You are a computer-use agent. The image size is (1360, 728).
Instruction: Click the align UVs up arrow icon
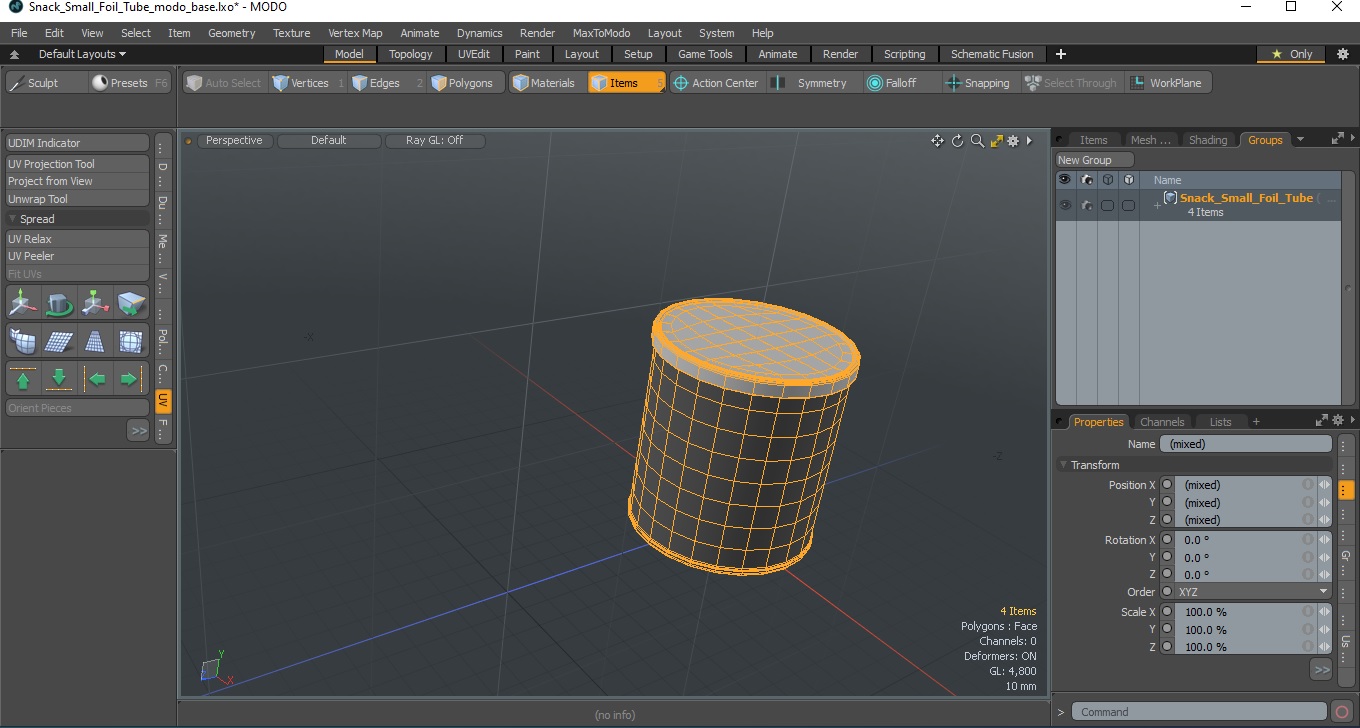tap(23, 379)
